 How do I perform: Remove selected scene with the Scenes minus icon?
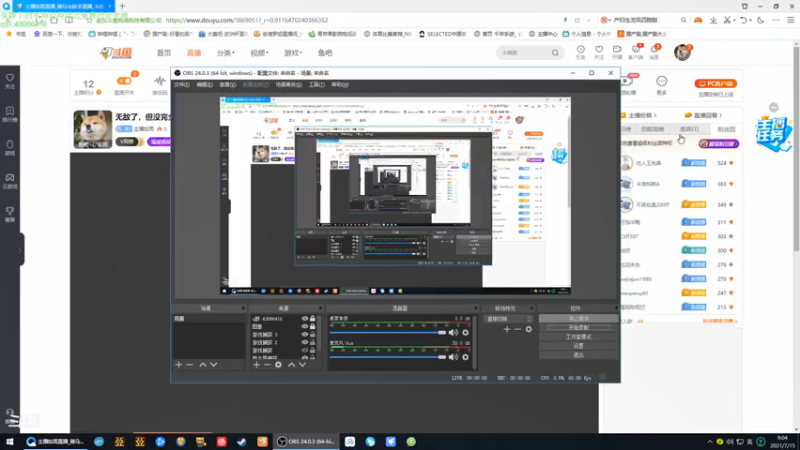[190, 365]
